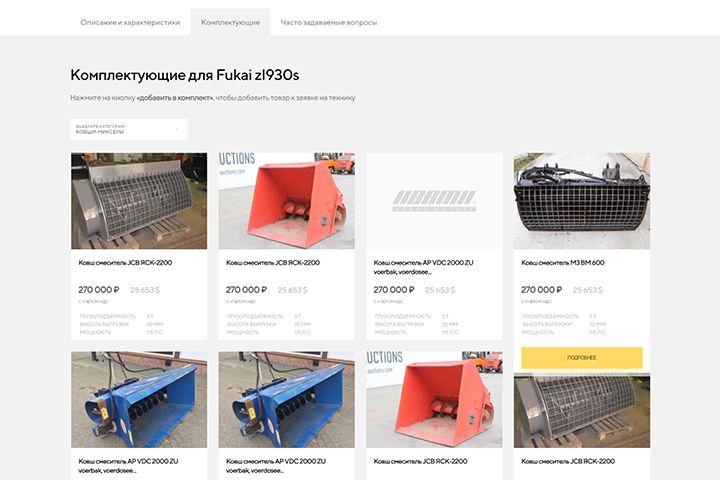Open the Описание и характеристики tab
720x480 pixels.
pos(130,22)
